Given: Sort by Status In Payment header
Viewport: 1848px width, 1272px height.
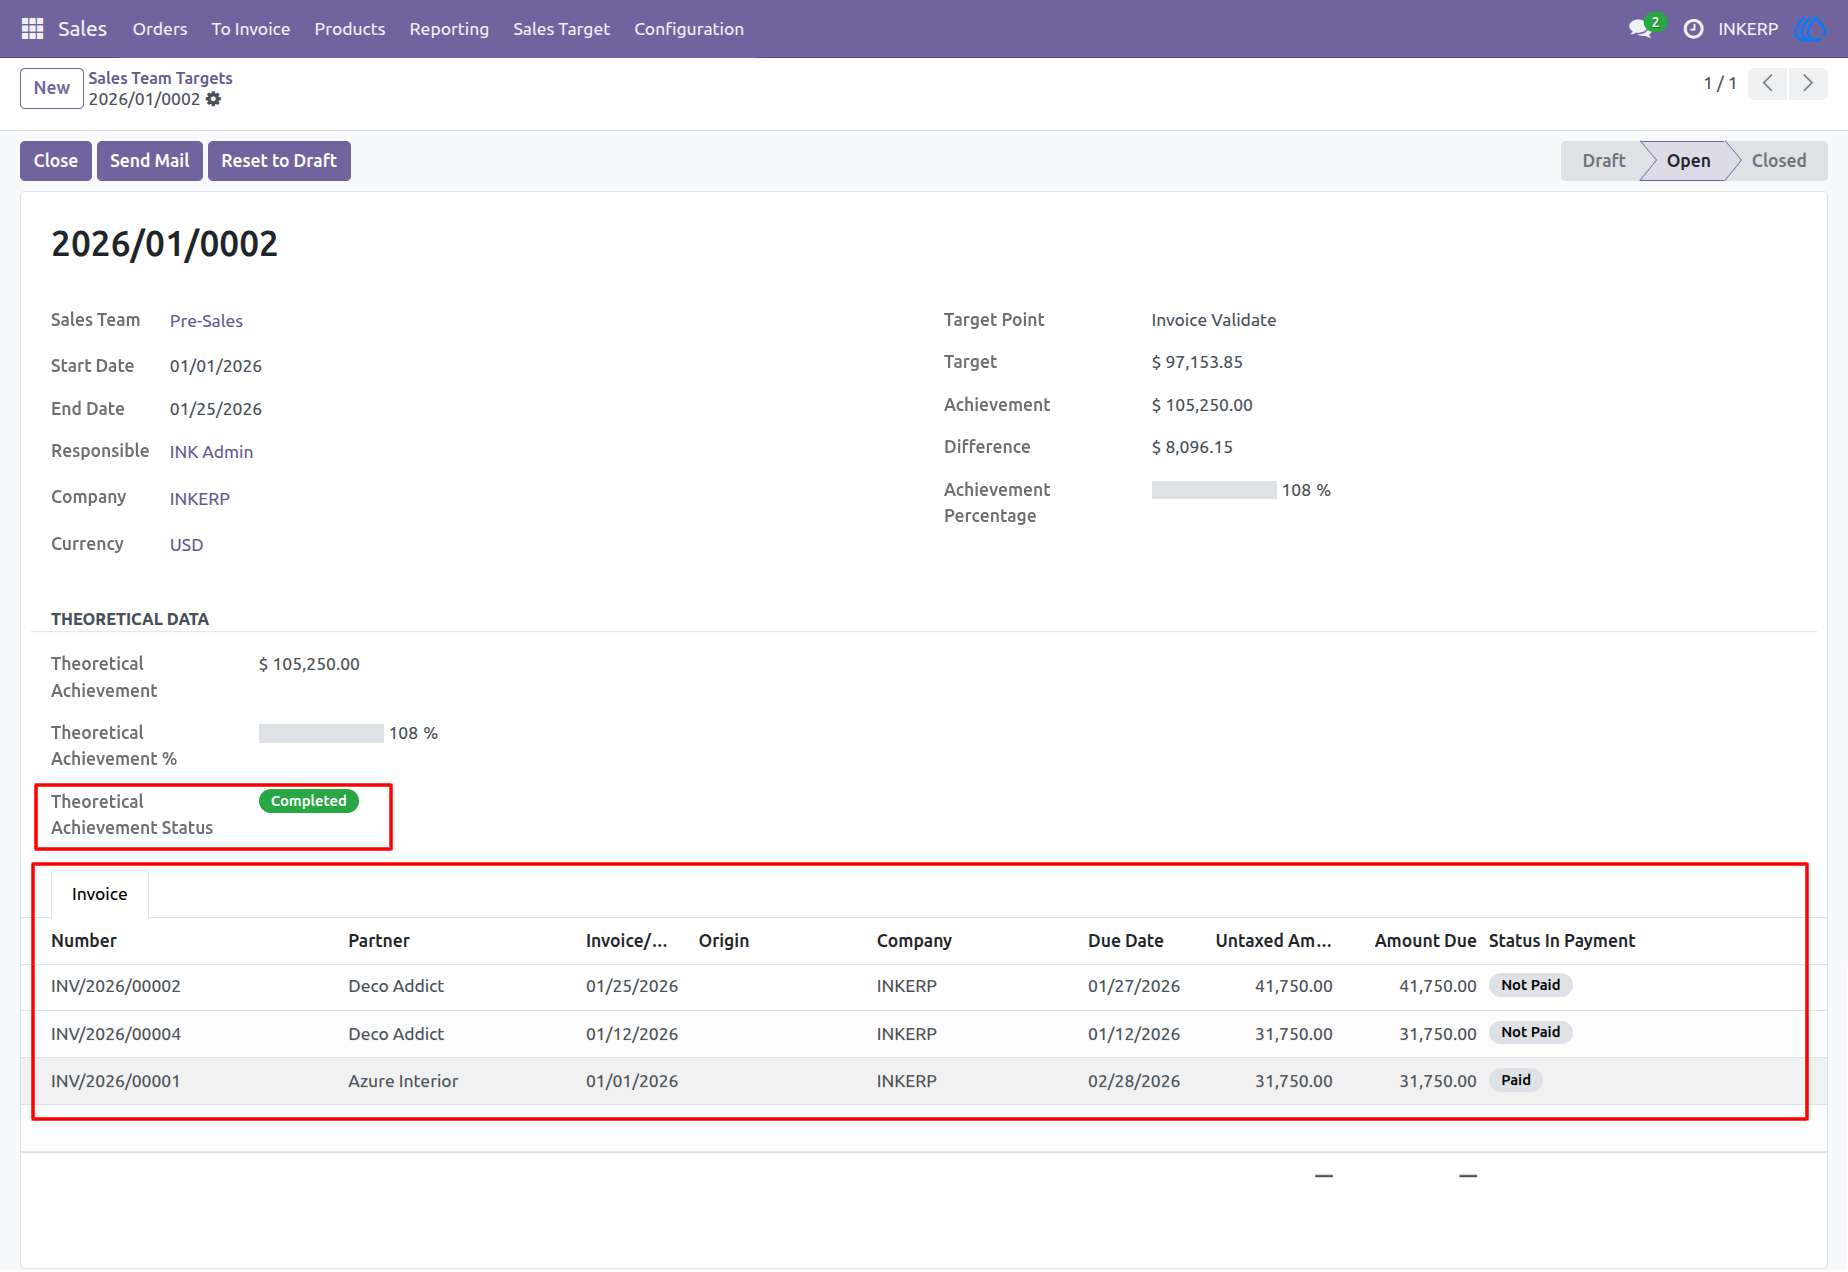Looking at the screenshot, I should [1562, 941].
